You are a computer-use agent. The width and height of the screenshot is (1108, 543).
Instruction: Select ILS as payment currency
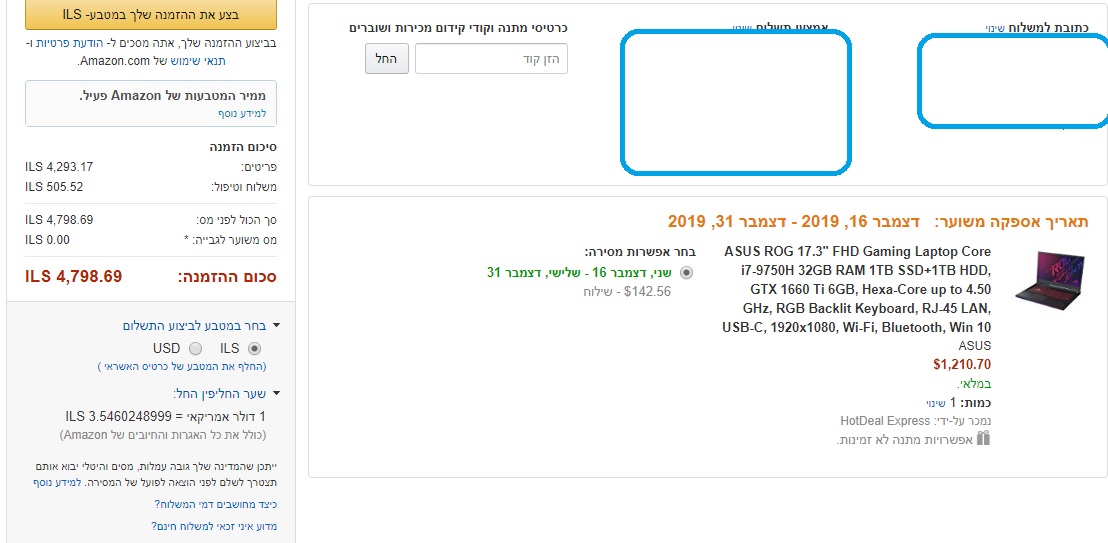tap(254, 348)
